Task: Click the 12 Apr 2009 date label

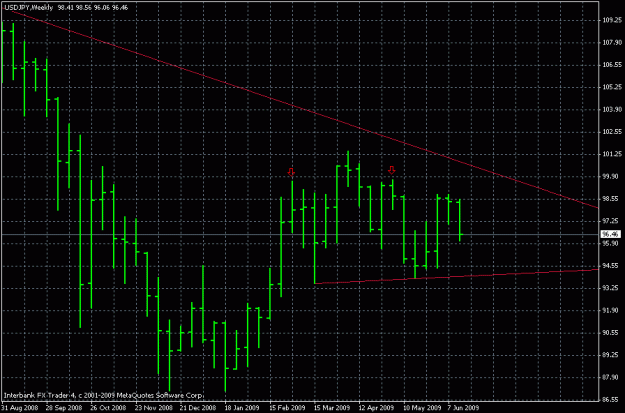Action: point(376,408)
